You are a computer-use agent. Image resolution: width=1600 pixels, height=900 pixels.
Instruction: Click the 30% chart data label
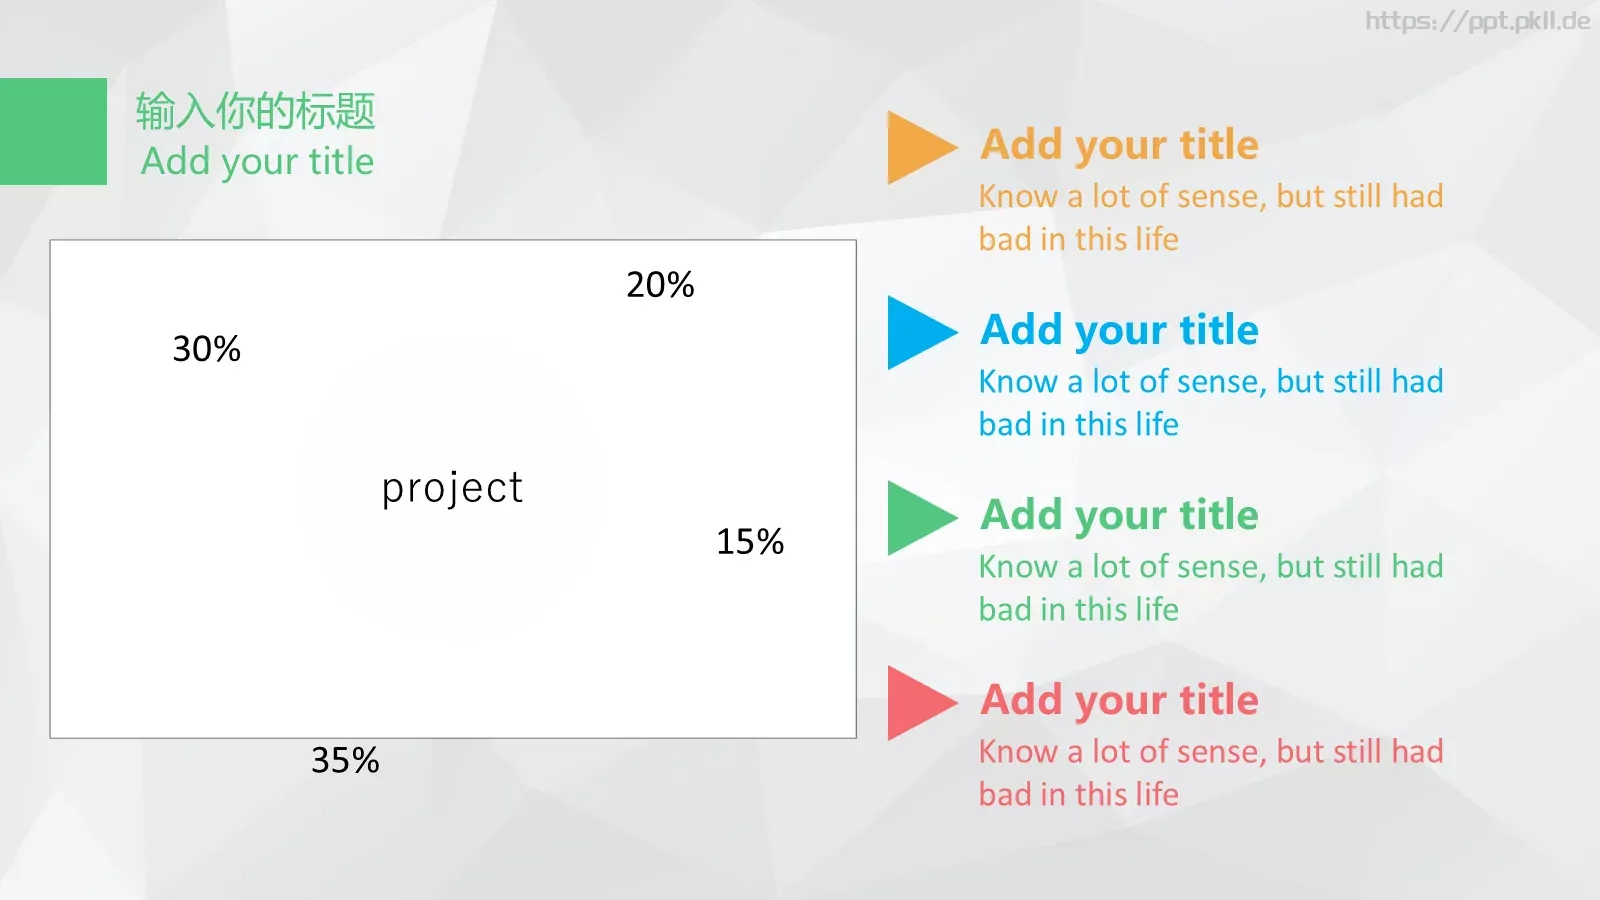point(207,349)
